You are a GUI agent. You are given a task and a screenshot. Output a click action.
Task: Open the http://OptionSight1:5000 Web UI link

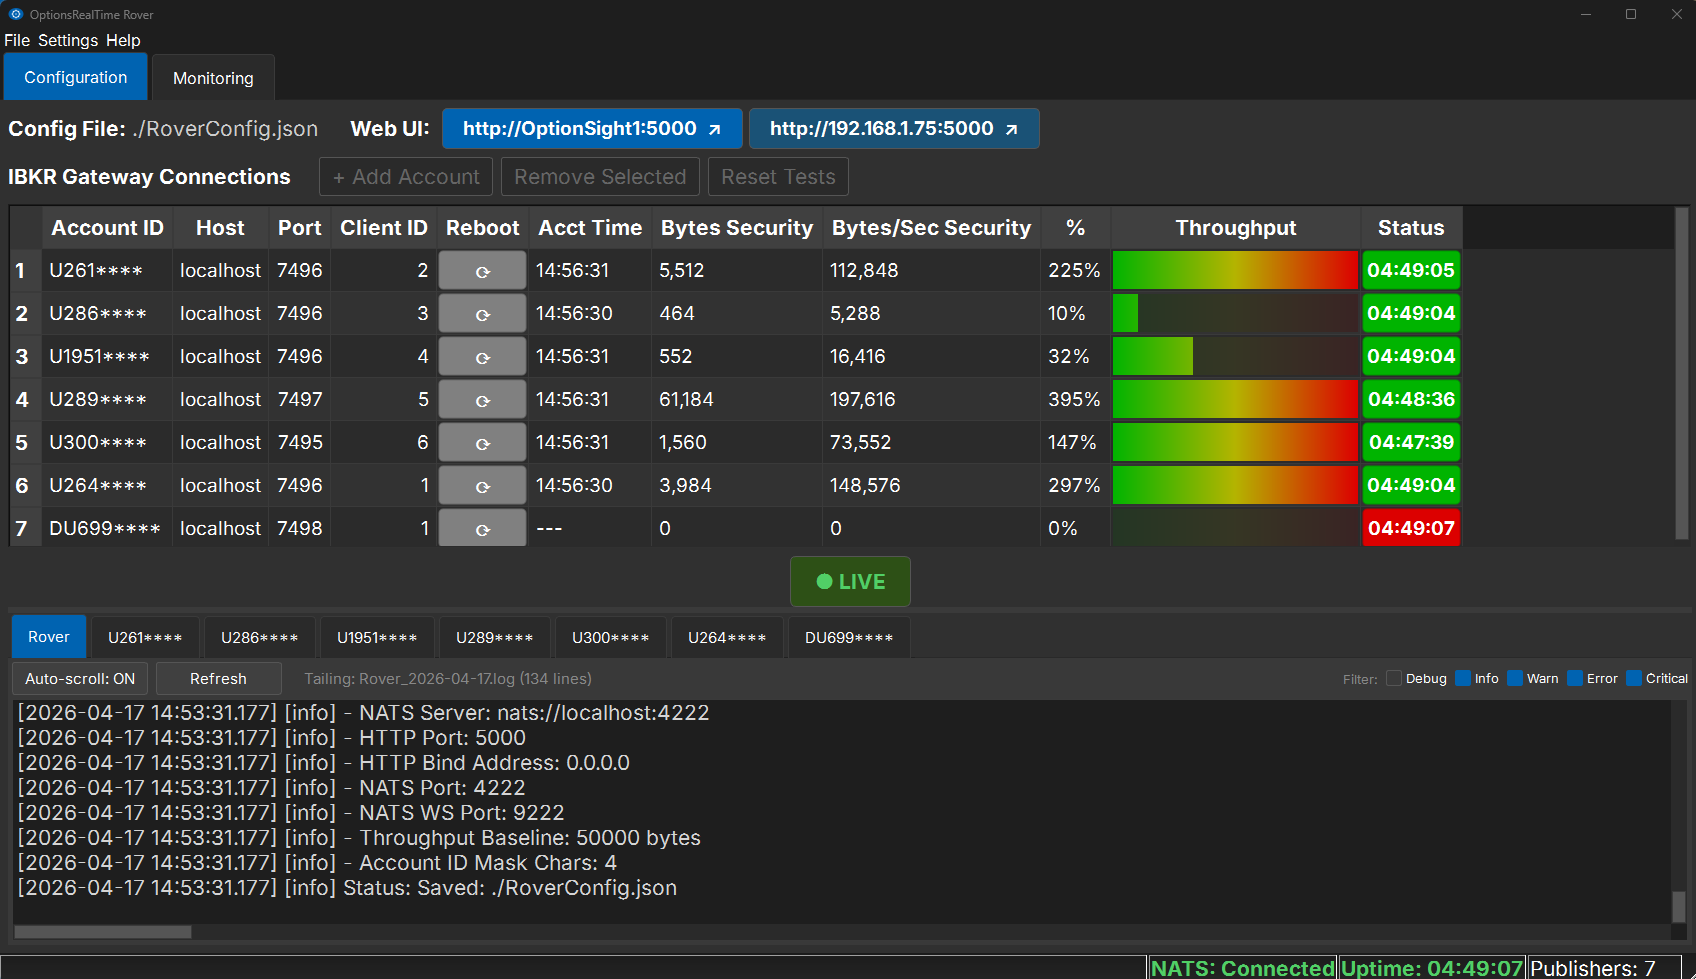pyautogui.click(x=592, y=128)
